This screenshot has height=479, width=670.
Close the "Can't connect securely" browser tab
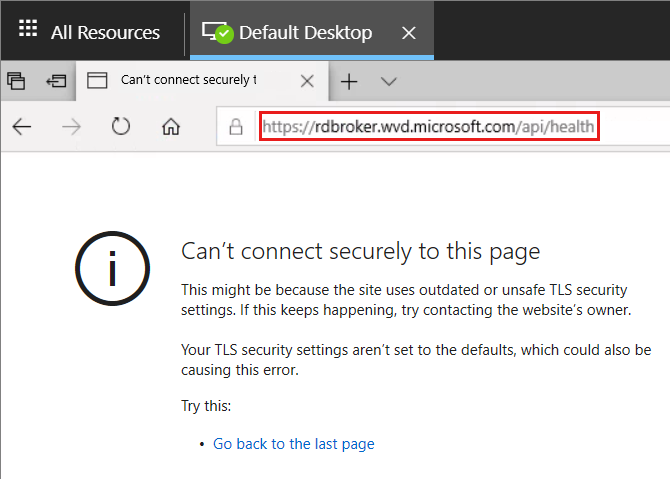click(x=307, y=81)
